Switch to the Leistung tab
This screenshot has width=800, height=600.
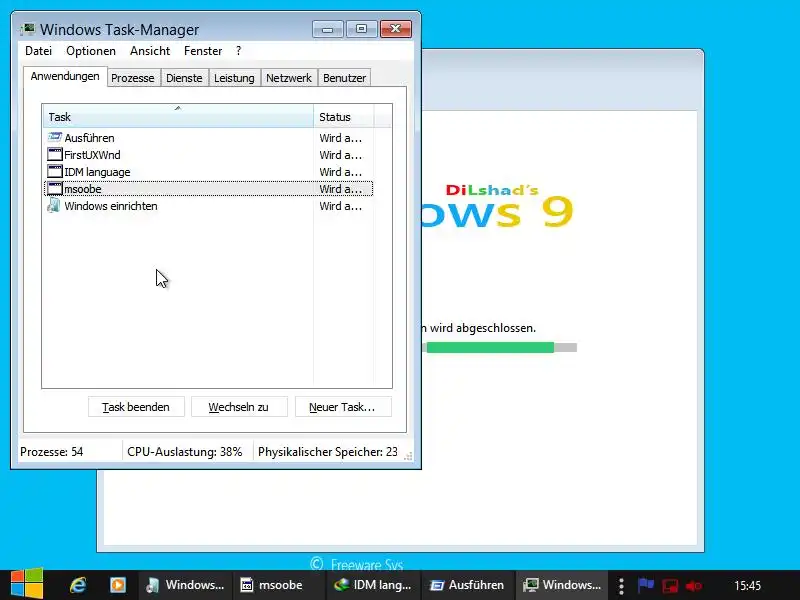(234, 78)
